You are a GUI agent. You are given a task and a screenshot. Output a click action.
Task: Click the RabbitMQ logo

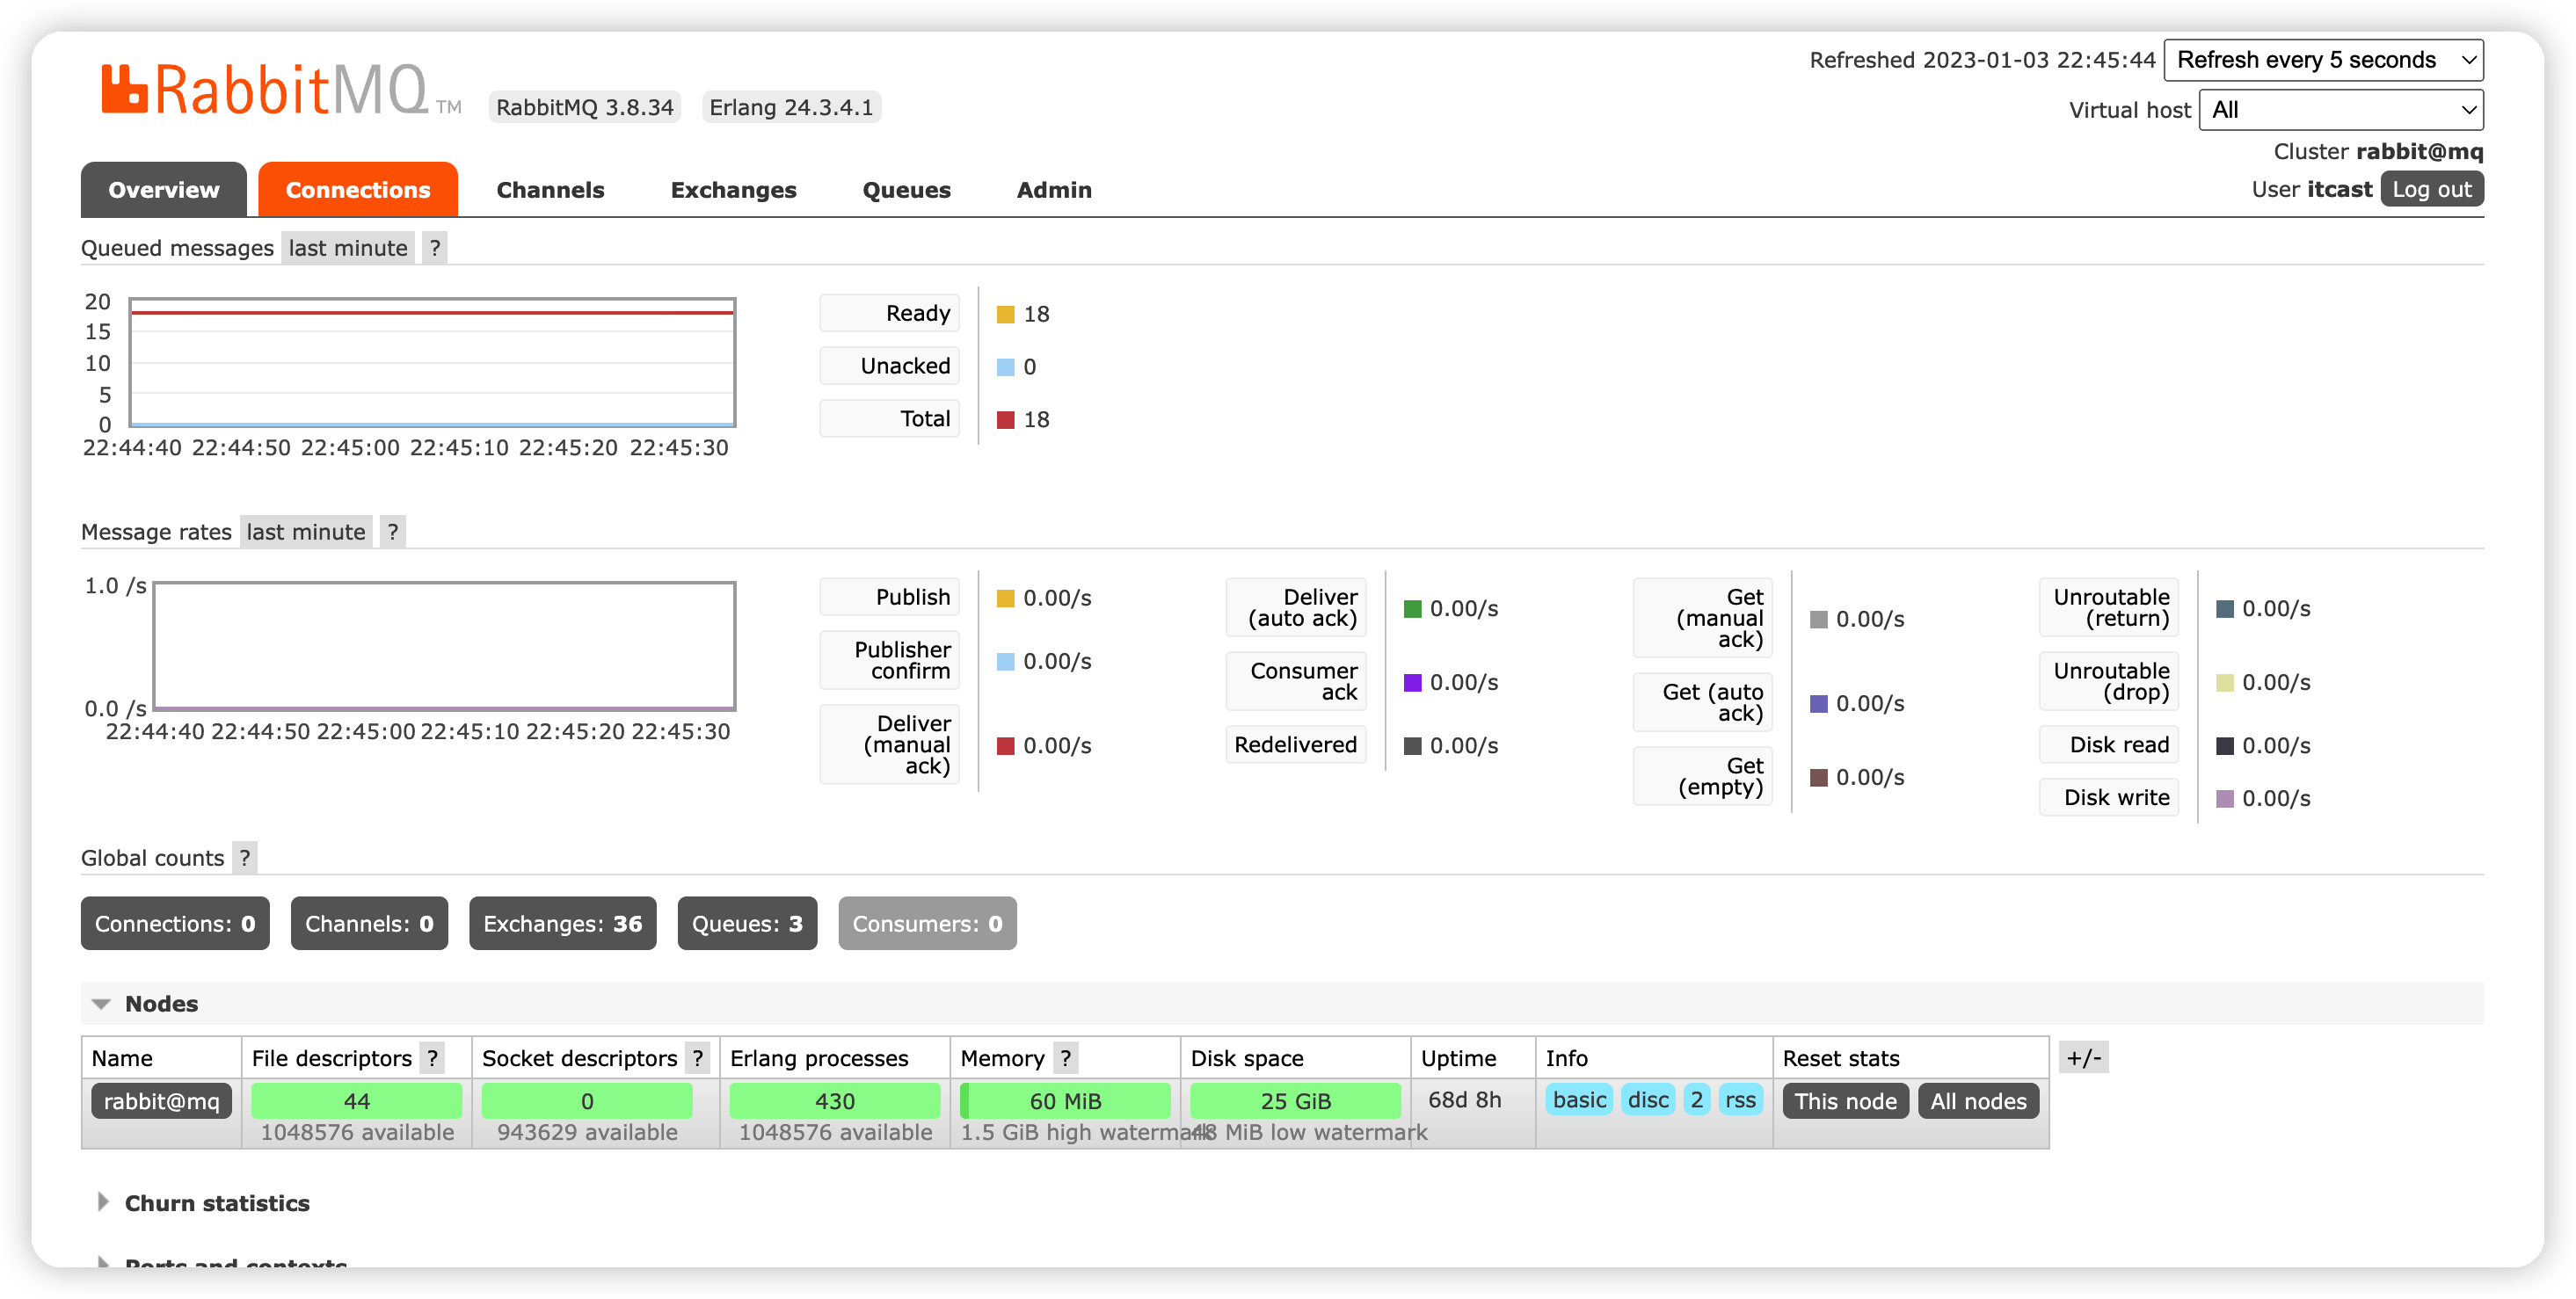click(x=281, y=89)
